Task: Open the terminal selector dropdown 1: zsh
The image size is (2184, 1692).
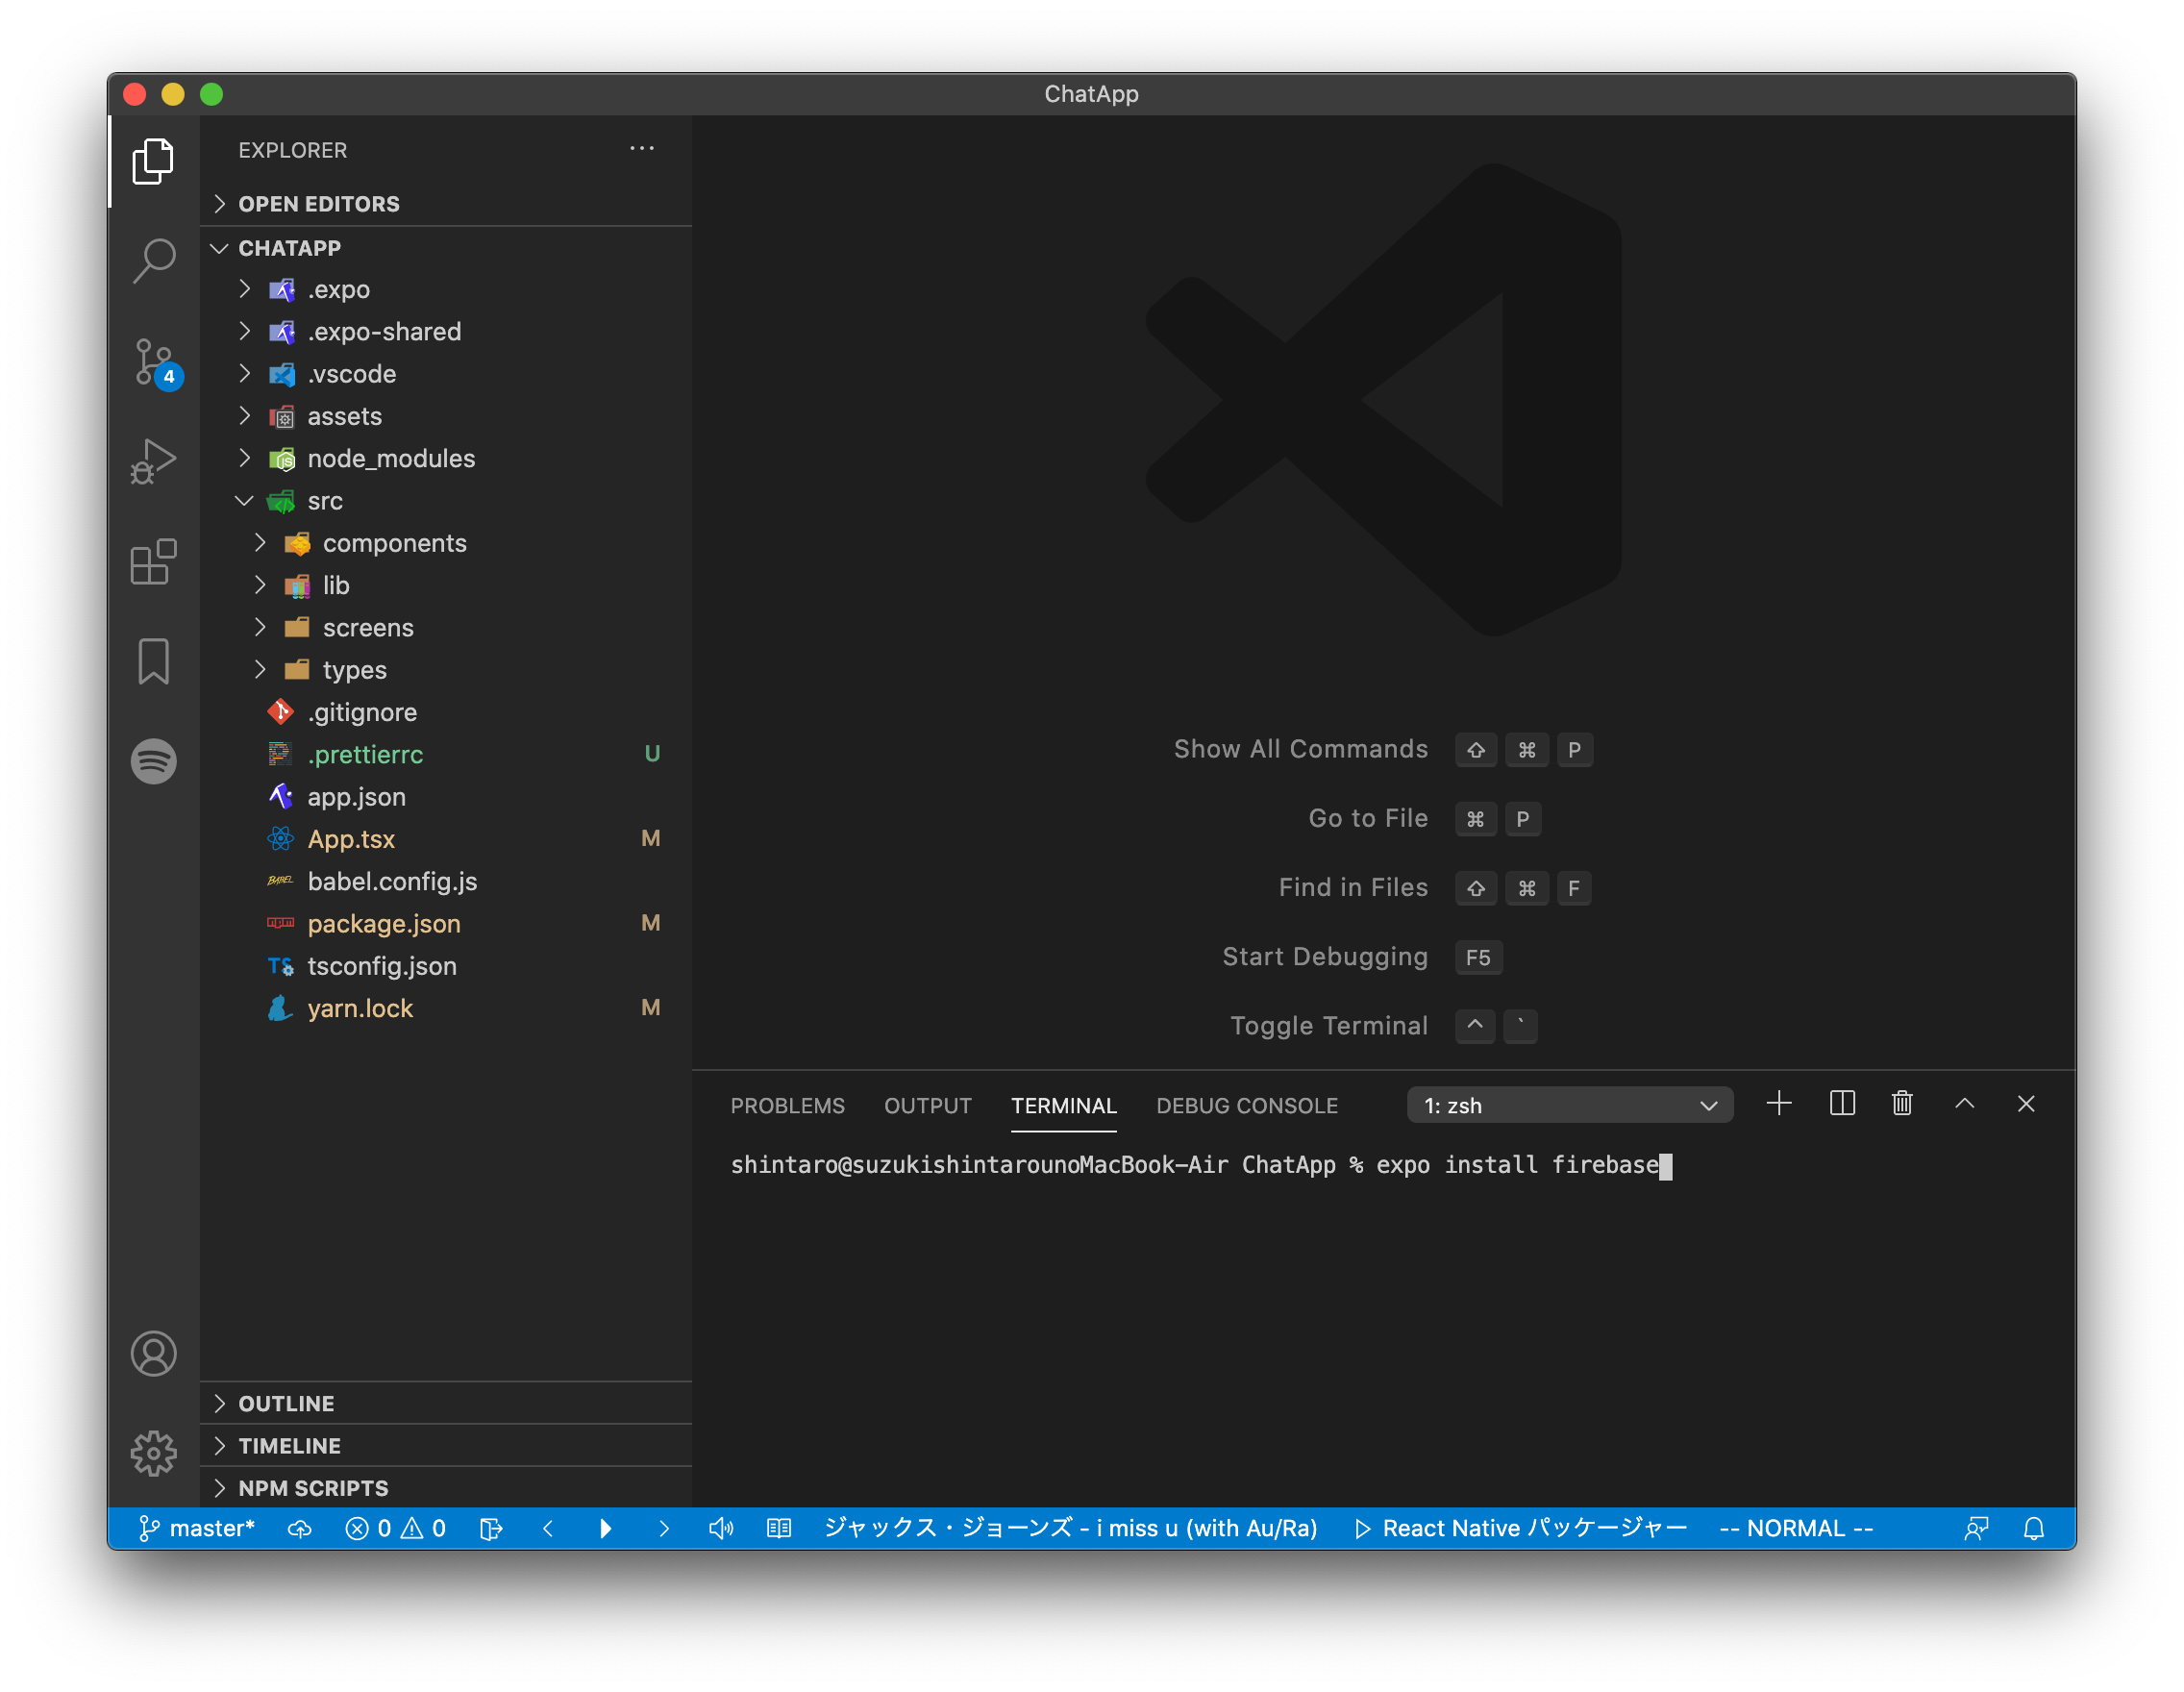Action: click(1569, 1105)
